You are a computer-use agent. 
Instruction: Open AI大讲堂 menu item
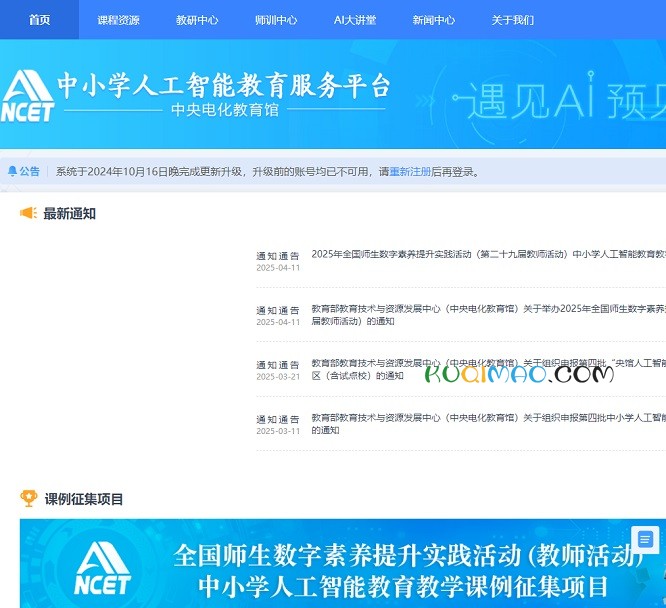pos(355,20)
